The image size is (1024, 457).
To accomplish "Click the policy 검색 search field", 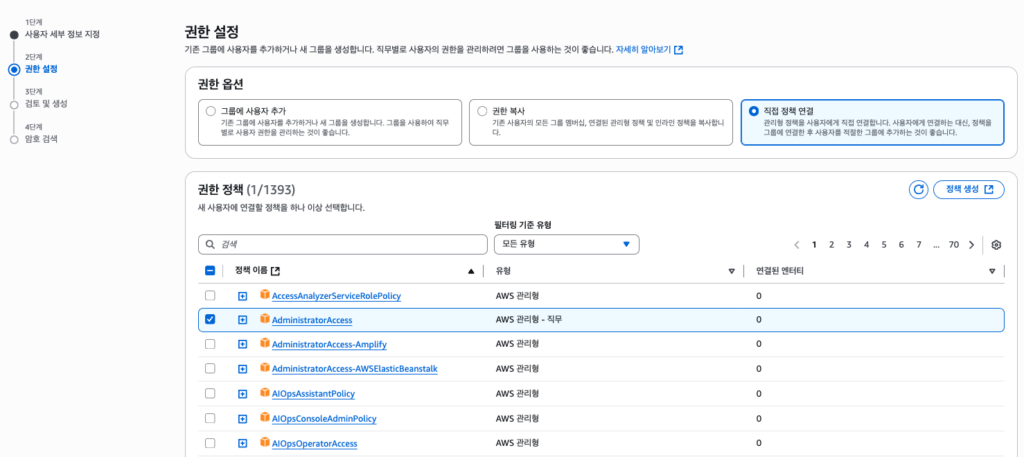I will (342, 244).
